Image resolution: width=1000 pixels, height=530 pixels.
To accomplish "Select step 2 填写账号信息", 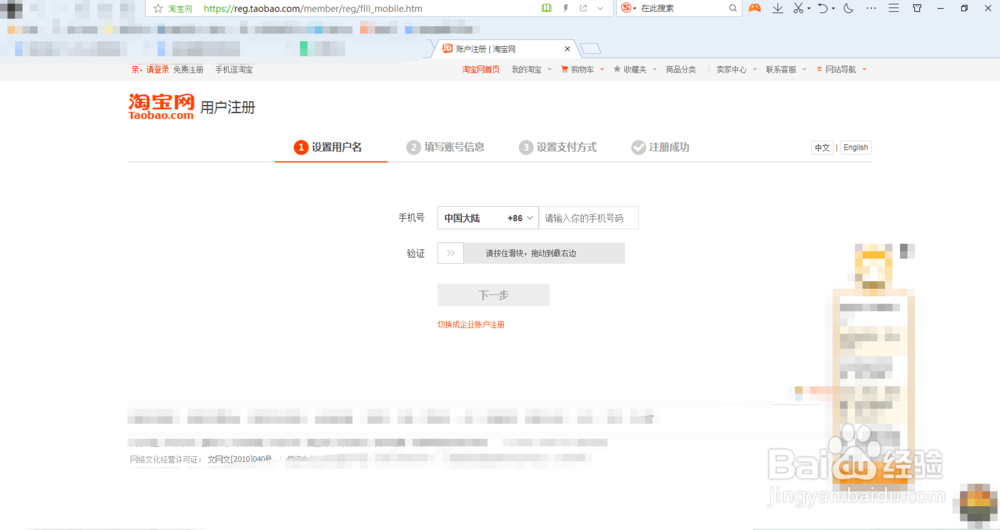I will (445, 147).
